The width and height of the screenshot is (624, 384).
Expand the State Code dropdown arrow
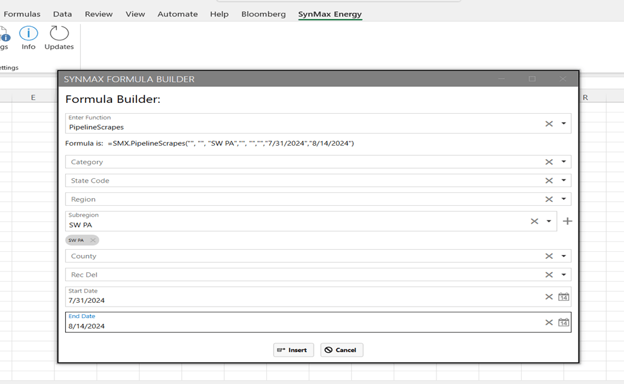click(x=564, y=180)
